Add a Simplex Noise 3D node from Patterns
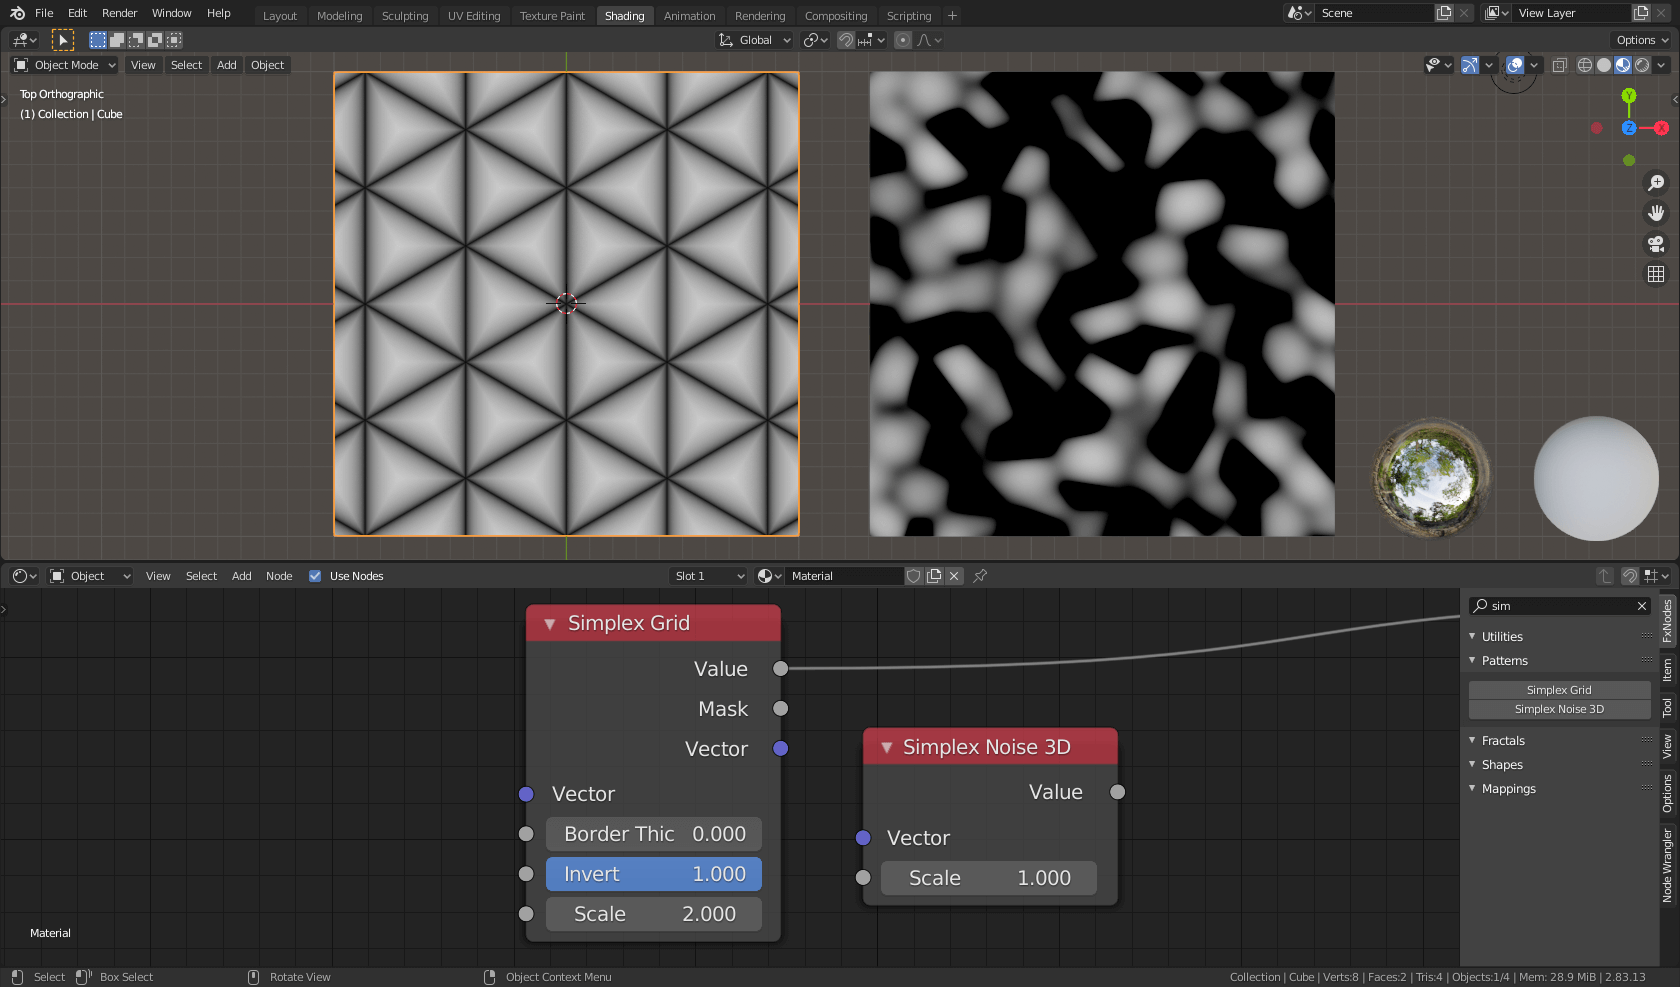This screenshot has height=987, width=1680. 1559,709
